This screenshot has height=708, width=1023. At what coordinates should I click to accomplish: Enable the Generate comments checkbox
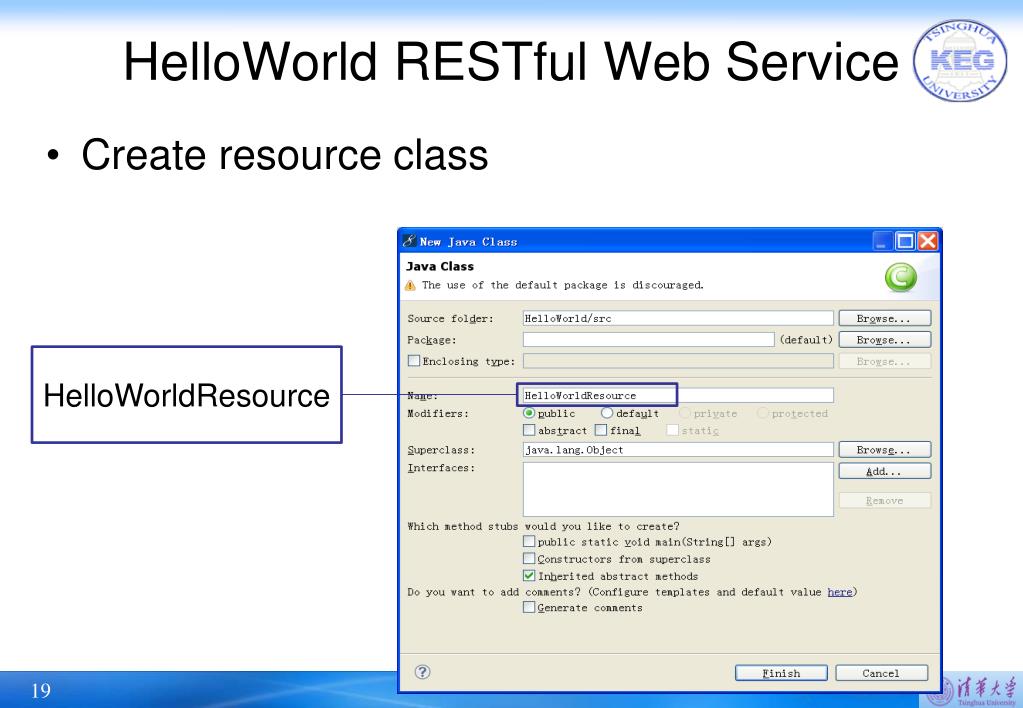click(529, 607)
